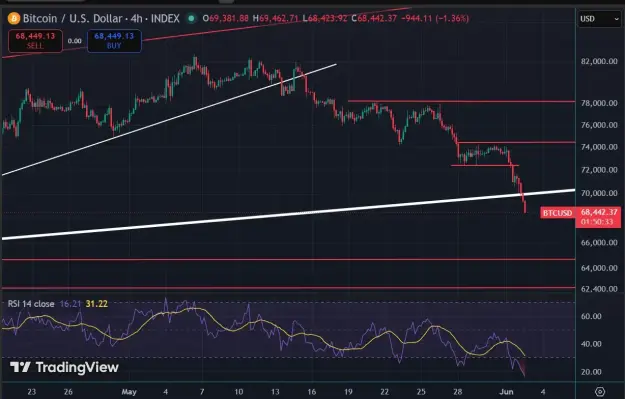This screenshot has width=625, height=399.
Task: Click the 82,000.00 price scale label
Action: click(599, 61)
